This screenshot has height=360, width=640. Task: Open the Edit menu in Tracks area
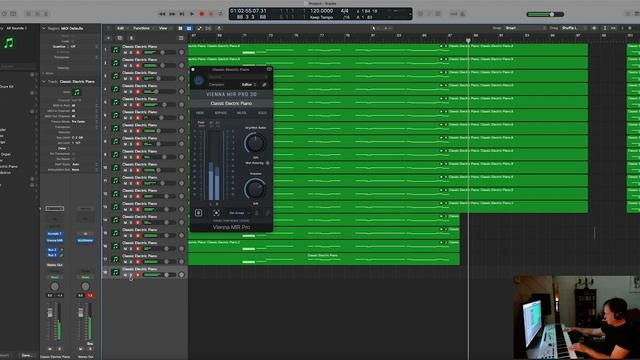click(x=121, y=28)
